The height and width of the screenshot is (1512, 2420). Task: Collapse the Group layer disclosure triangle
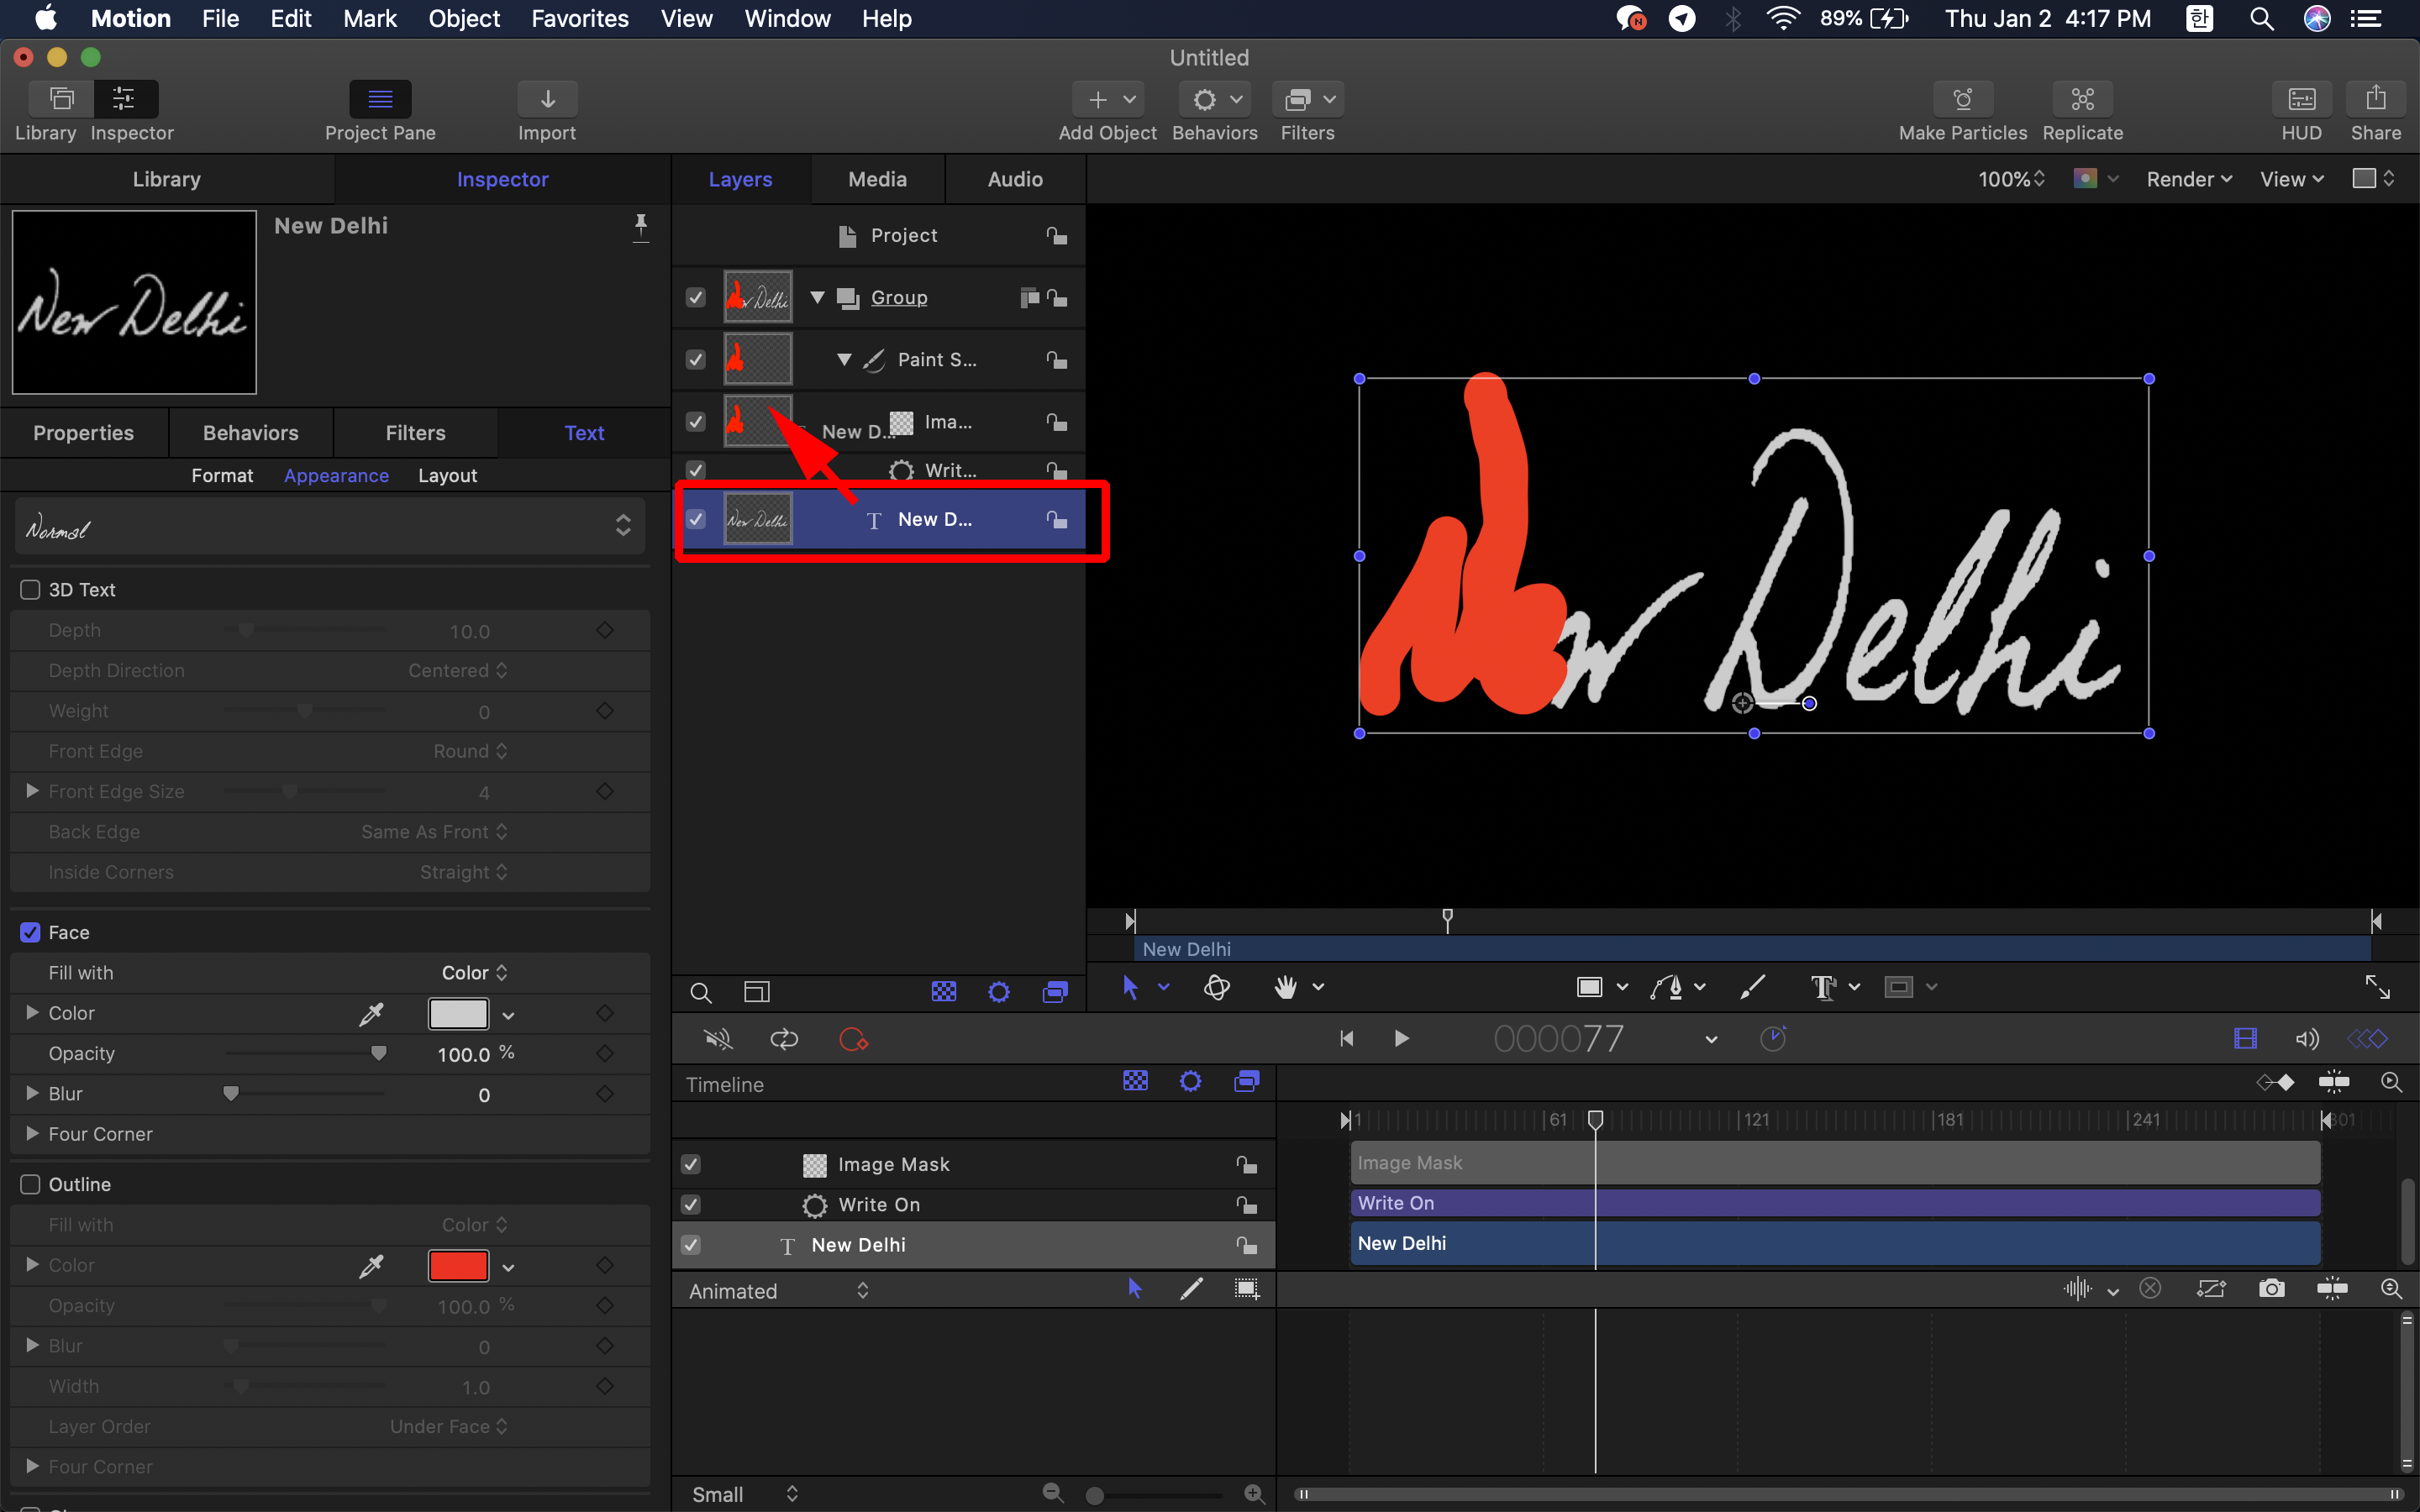[x=818, y=297]
